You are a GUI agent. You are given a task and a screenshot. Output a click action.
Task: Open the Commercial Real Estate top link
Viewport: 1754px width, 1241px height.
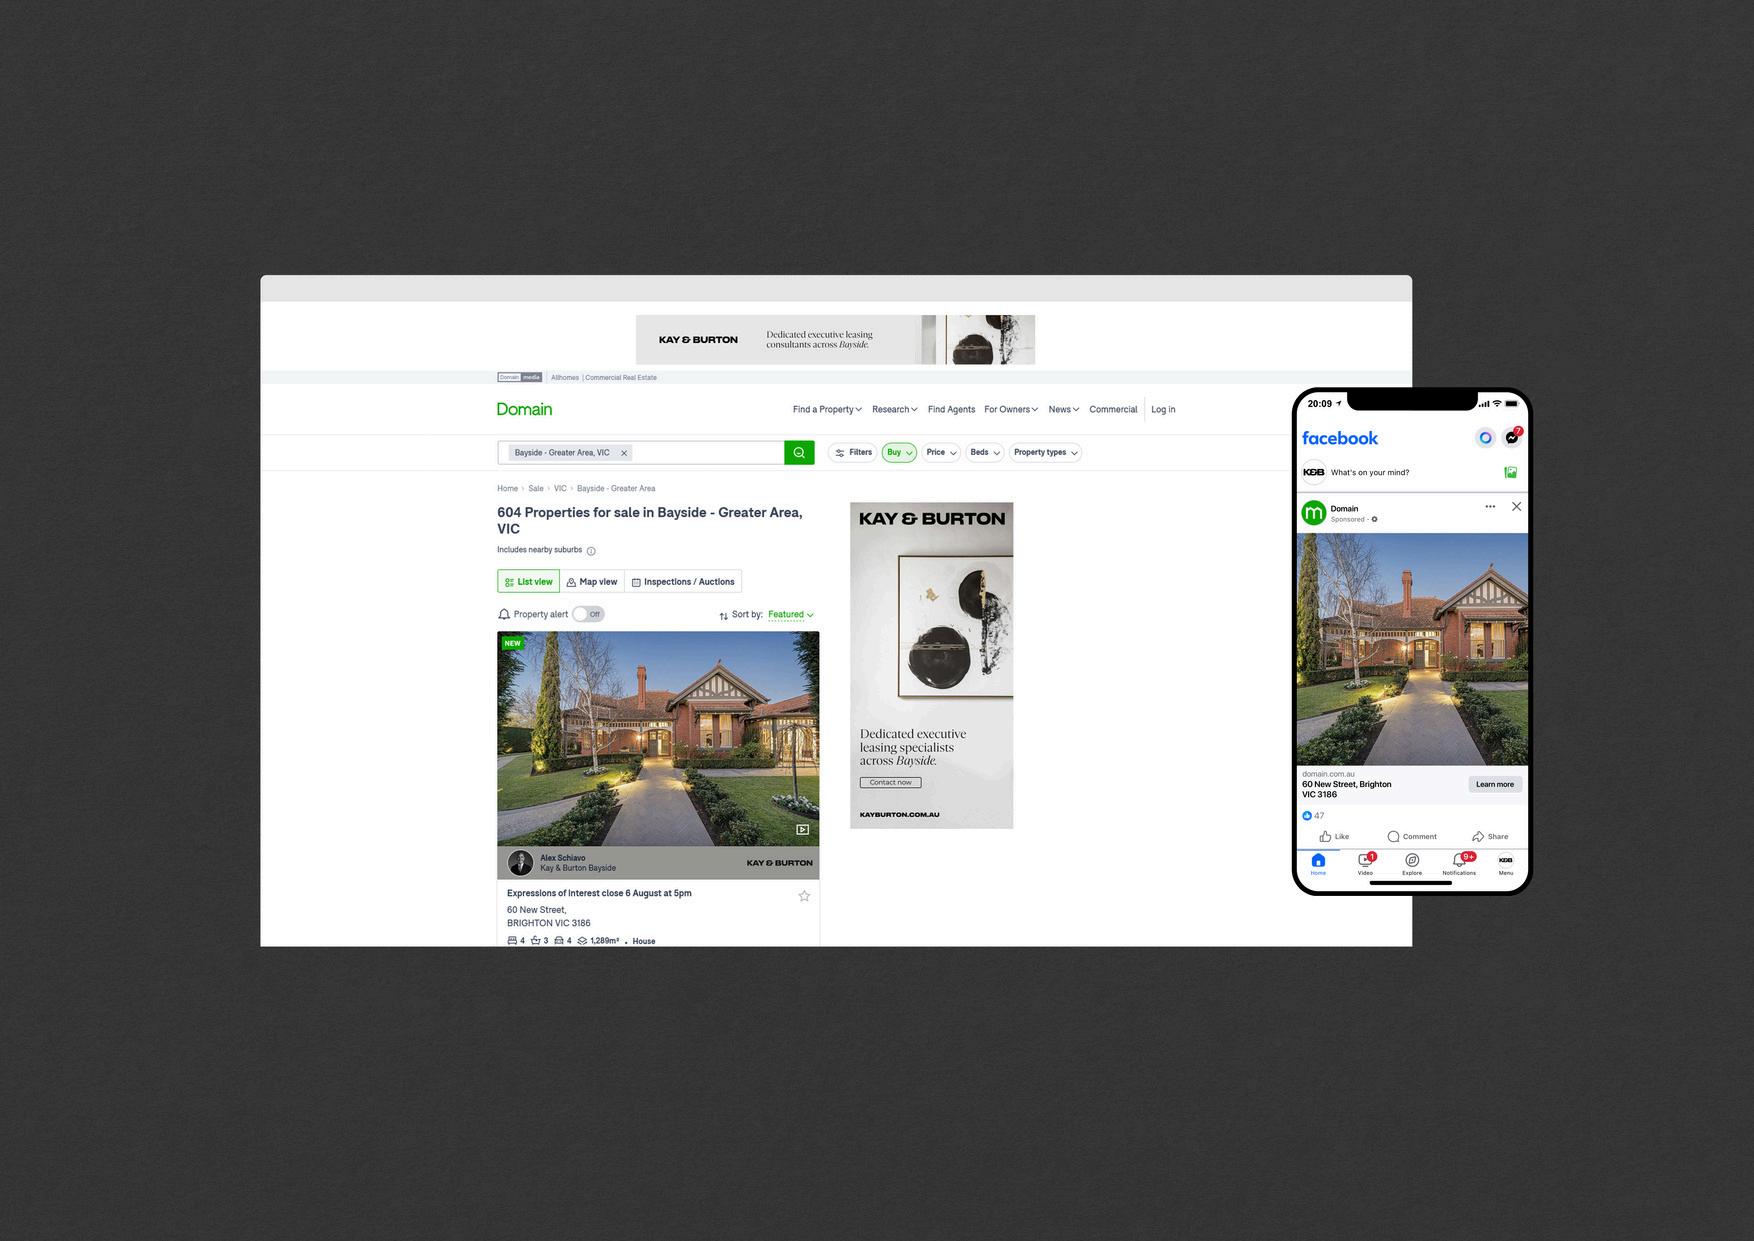pos(621,378)
